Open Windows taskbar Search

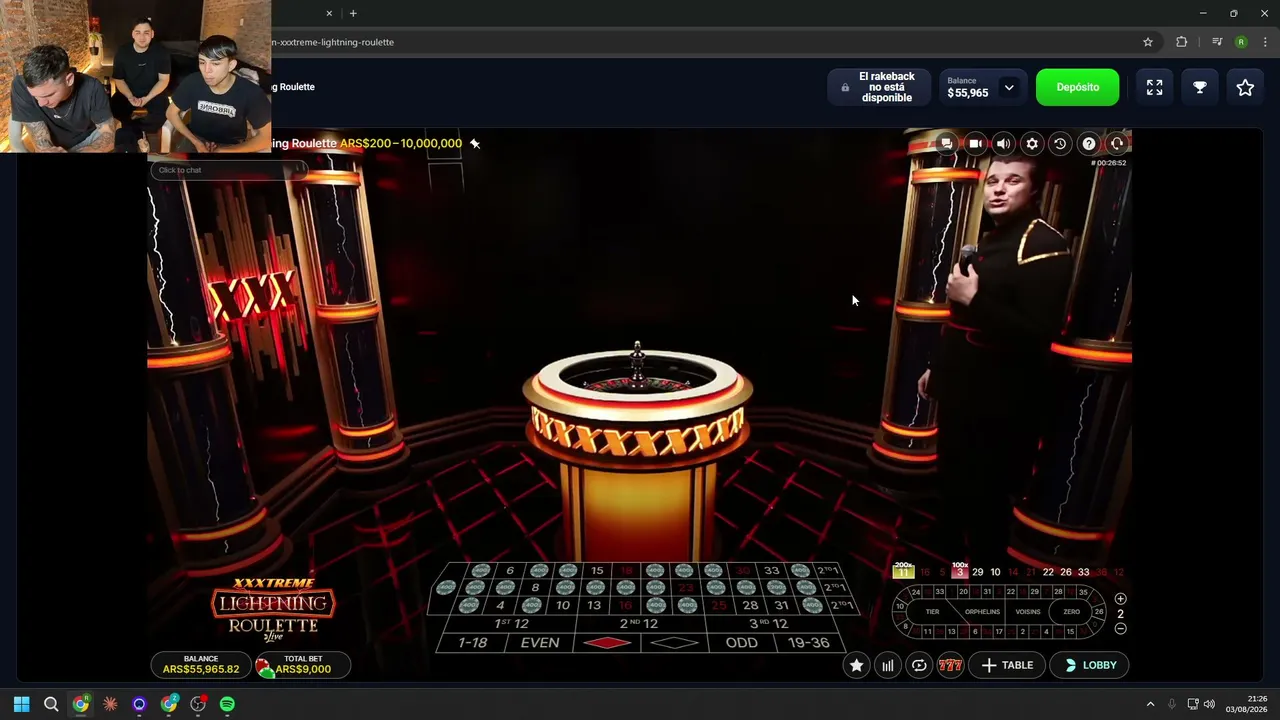coord(51,704)
